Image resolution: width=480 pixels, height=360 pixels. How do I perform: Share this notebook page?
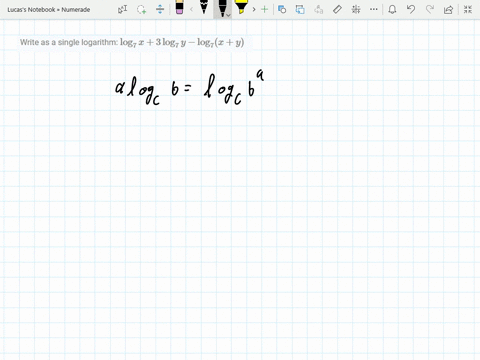tap(448, 9)
